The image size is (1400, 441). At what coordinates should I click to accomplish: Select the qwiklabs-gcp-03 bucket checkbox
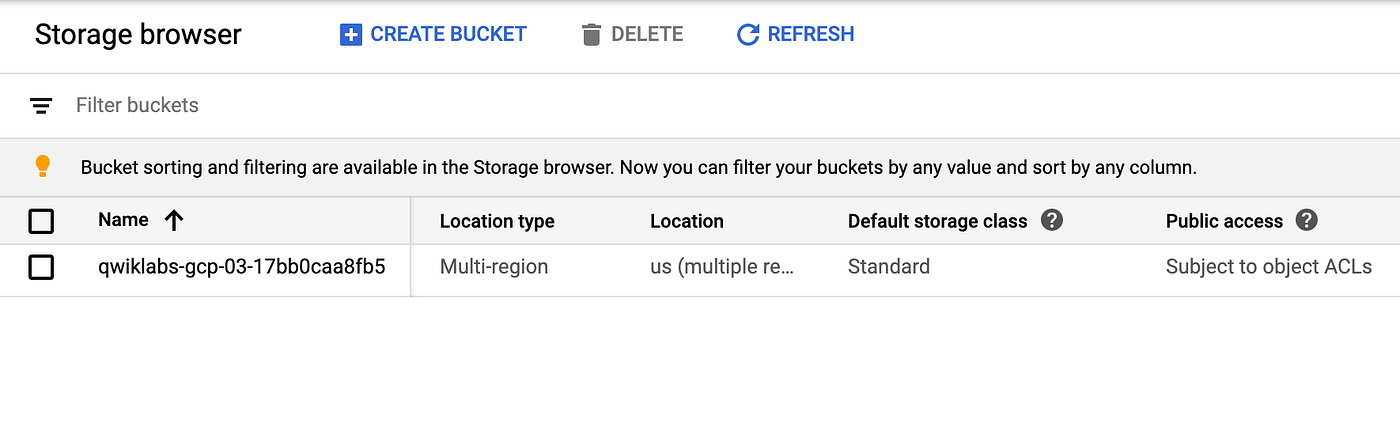[41, 267]
